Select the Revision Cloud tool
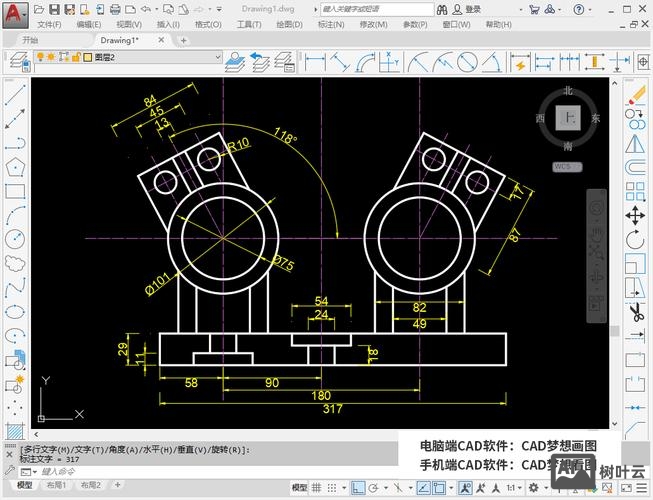The width and height of the screenshot is (653, 500). coord(14,263)
